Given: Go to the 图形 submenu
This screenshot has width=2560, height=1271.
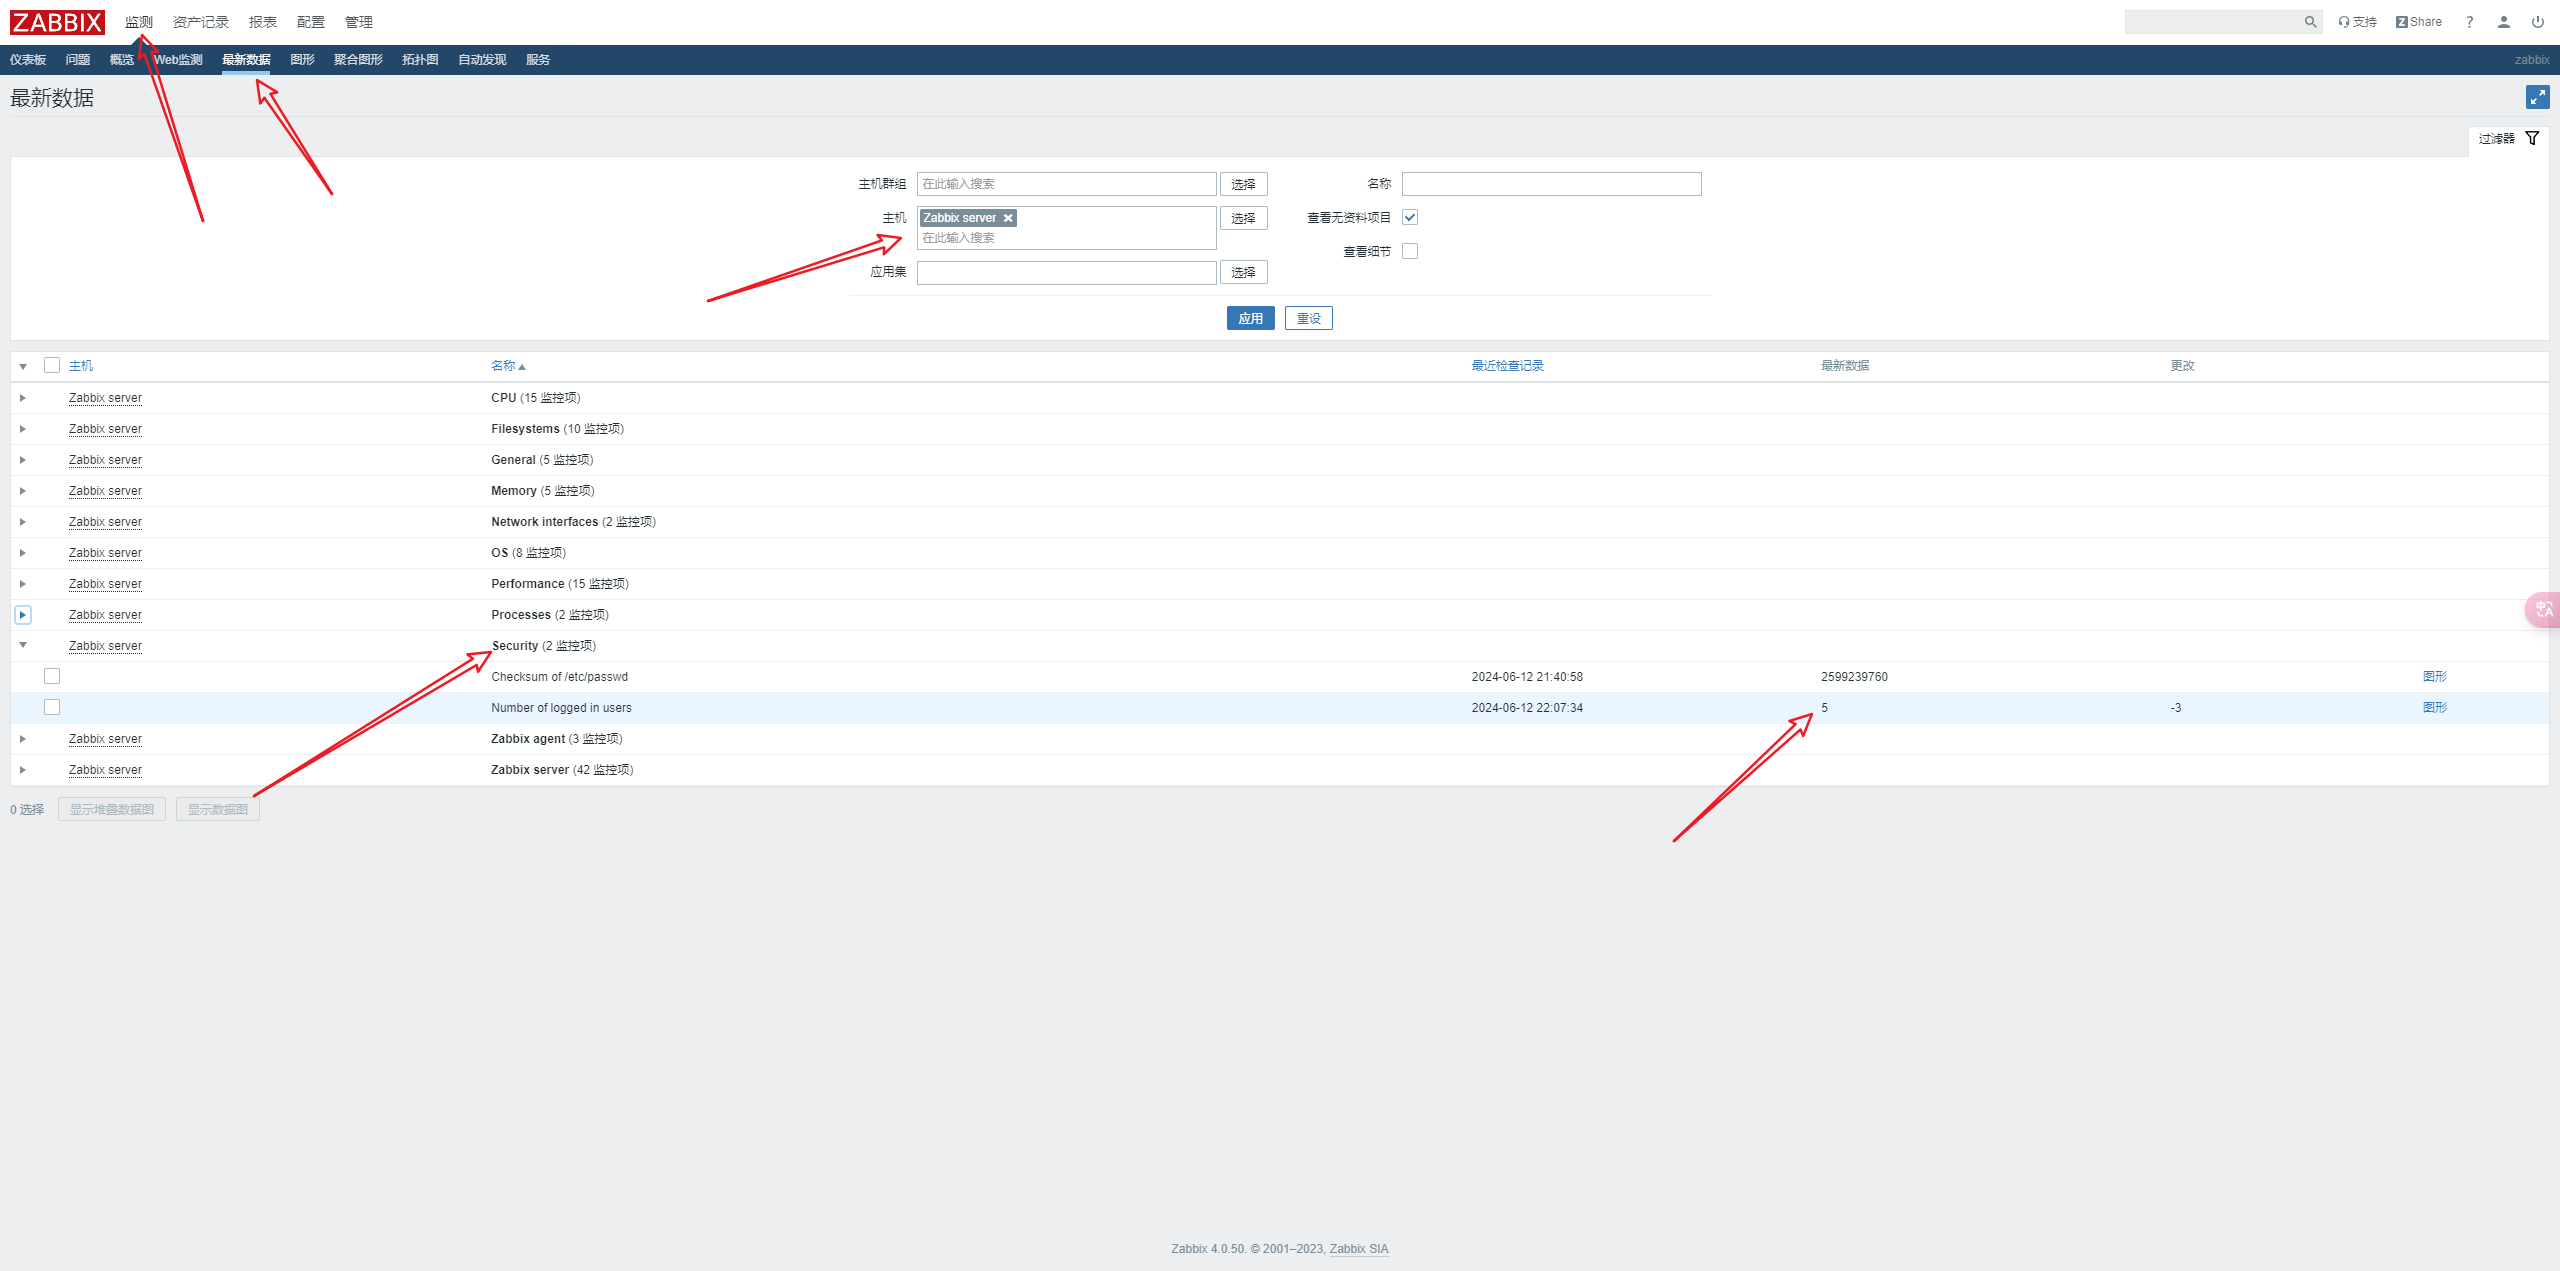Looking at the screenshot, I should [x=302, y=60].
